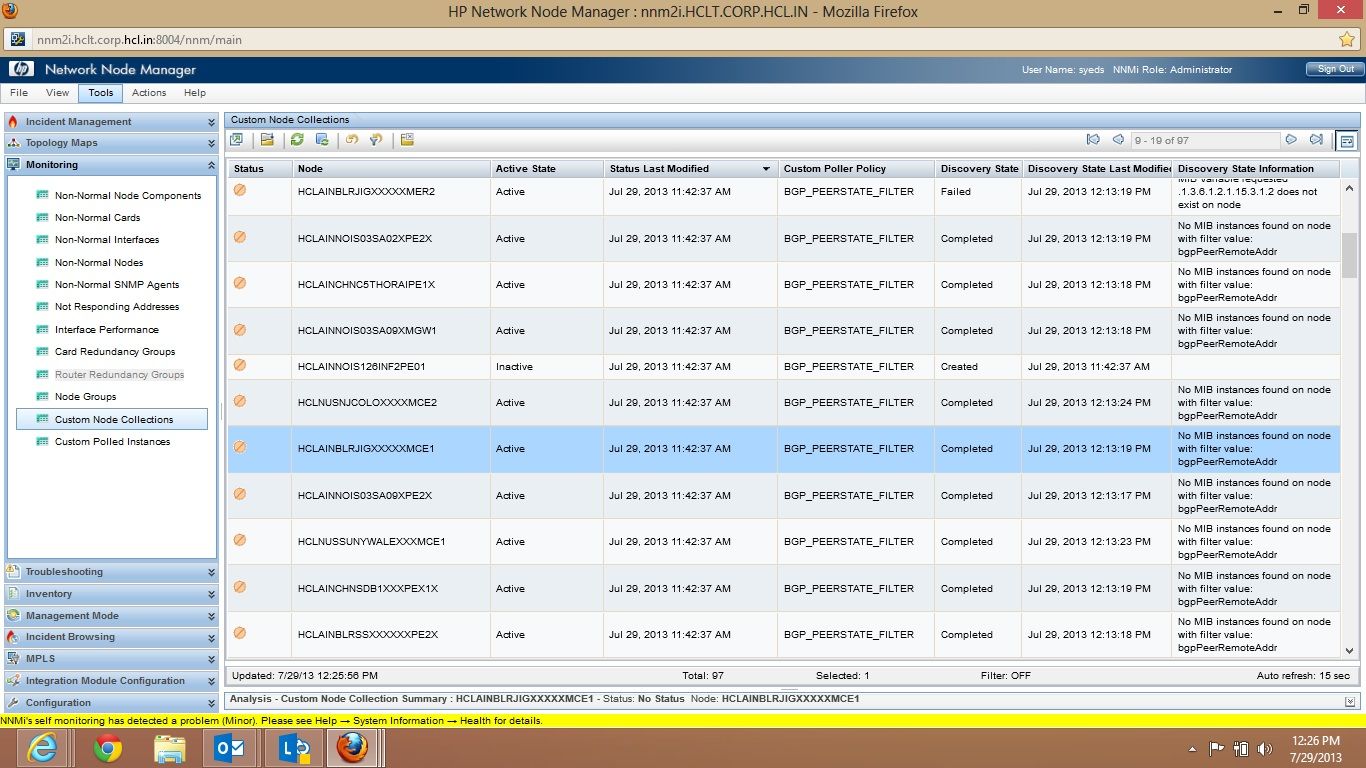This screenshot has width=1366, height=768.
Task: Open Non-Normal Interfaces view
Action: (x=107, y=240)
